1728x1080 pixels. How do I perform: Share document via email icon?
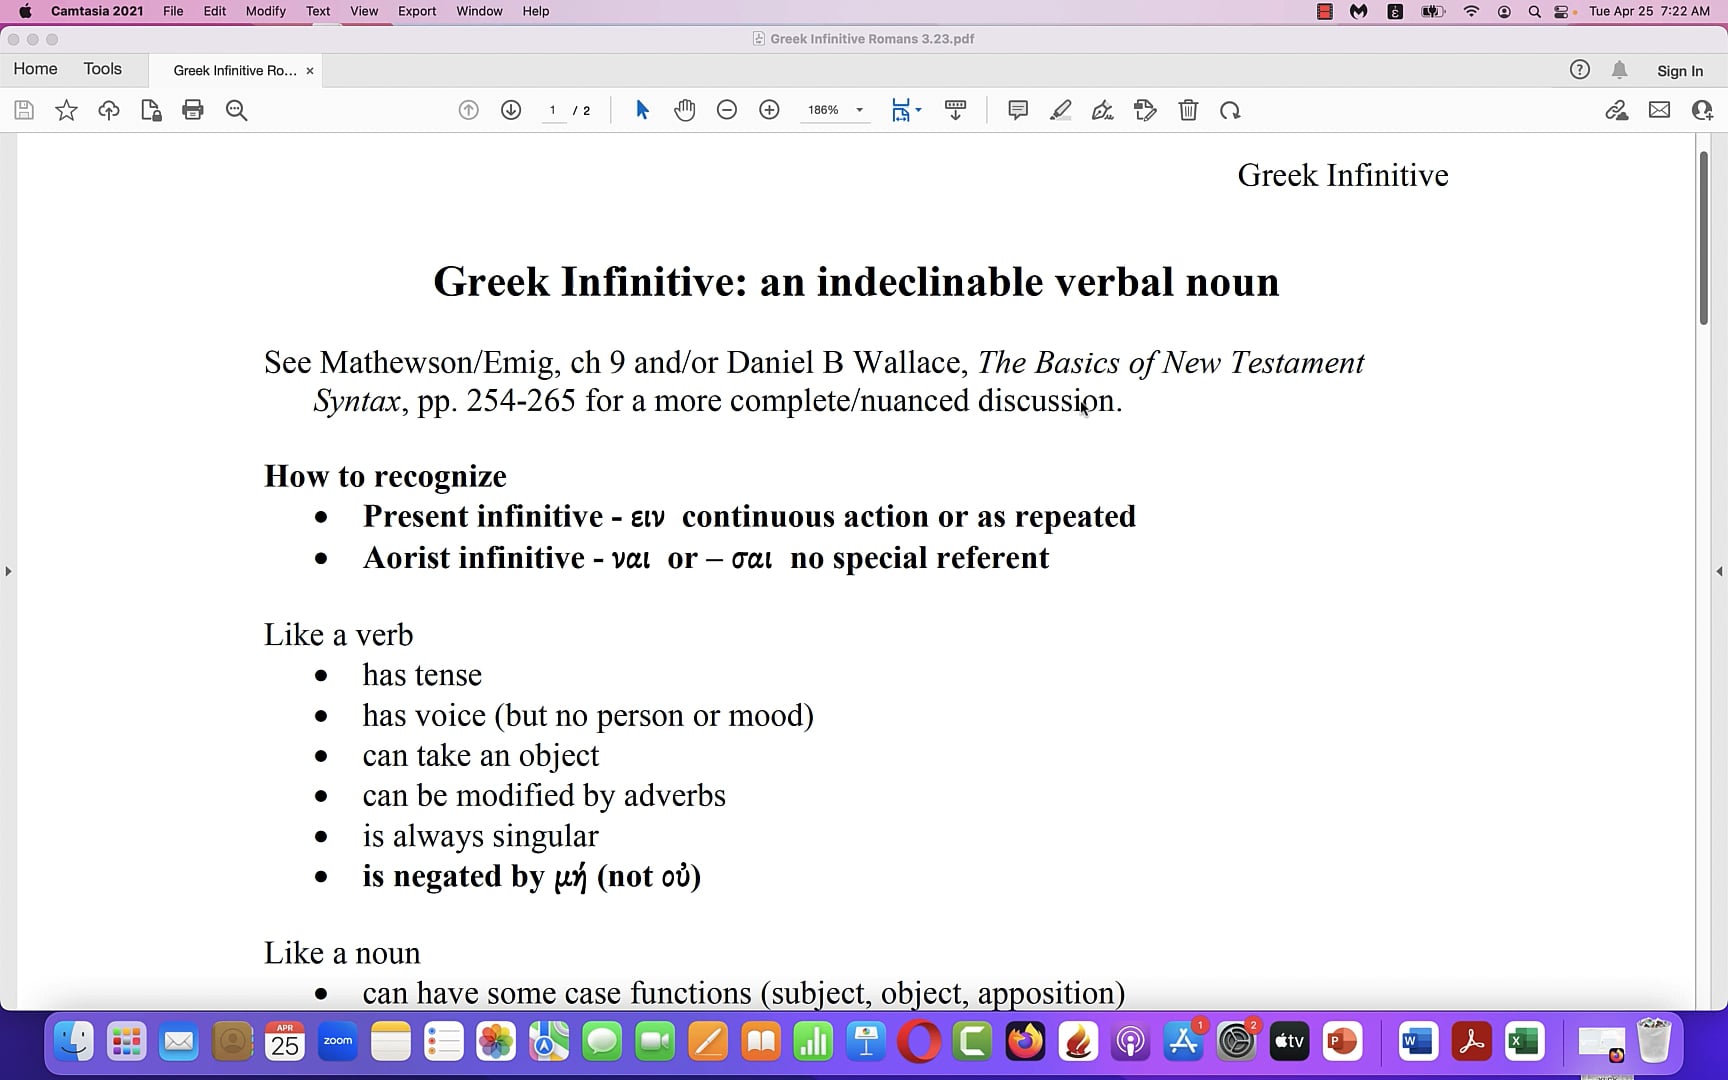[x=1659, y=110]
